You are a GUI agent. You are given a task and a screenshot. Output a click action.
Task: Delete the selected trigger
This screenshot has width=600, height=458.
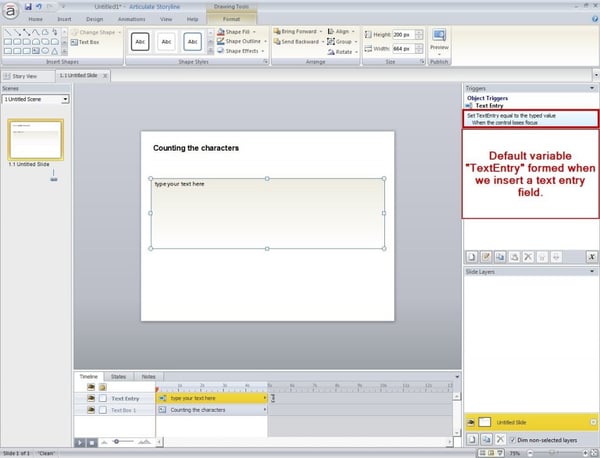528,257
